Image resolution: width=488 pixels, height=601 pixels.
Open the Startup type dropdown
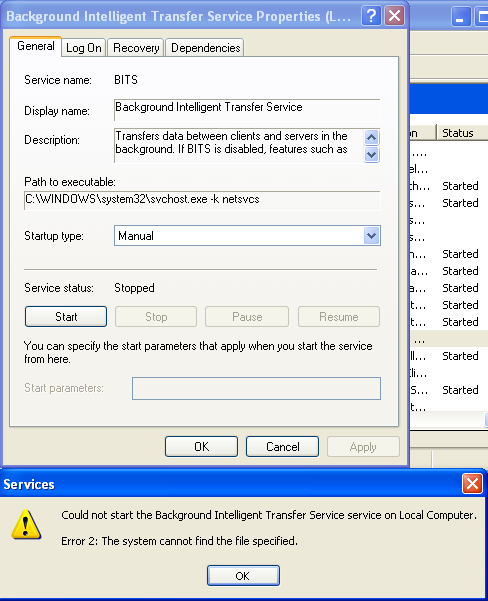pos(371,236)
